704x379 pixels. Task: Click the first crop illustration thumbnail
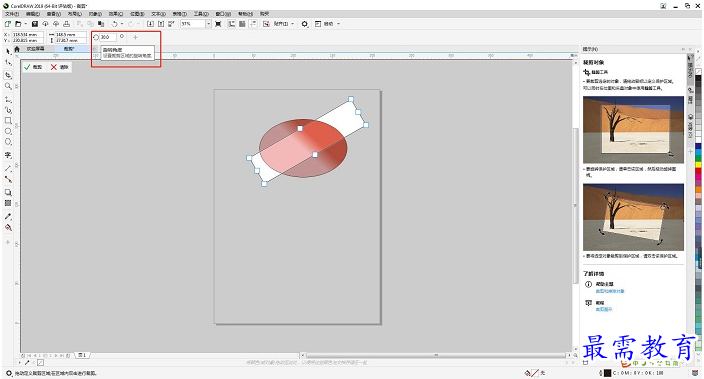633,130
